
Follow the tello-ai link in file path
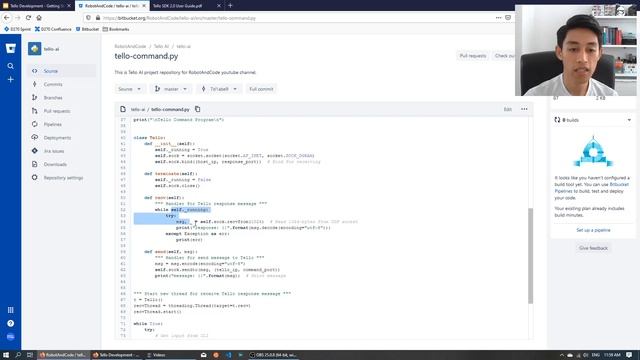click(x=138, y=110)
